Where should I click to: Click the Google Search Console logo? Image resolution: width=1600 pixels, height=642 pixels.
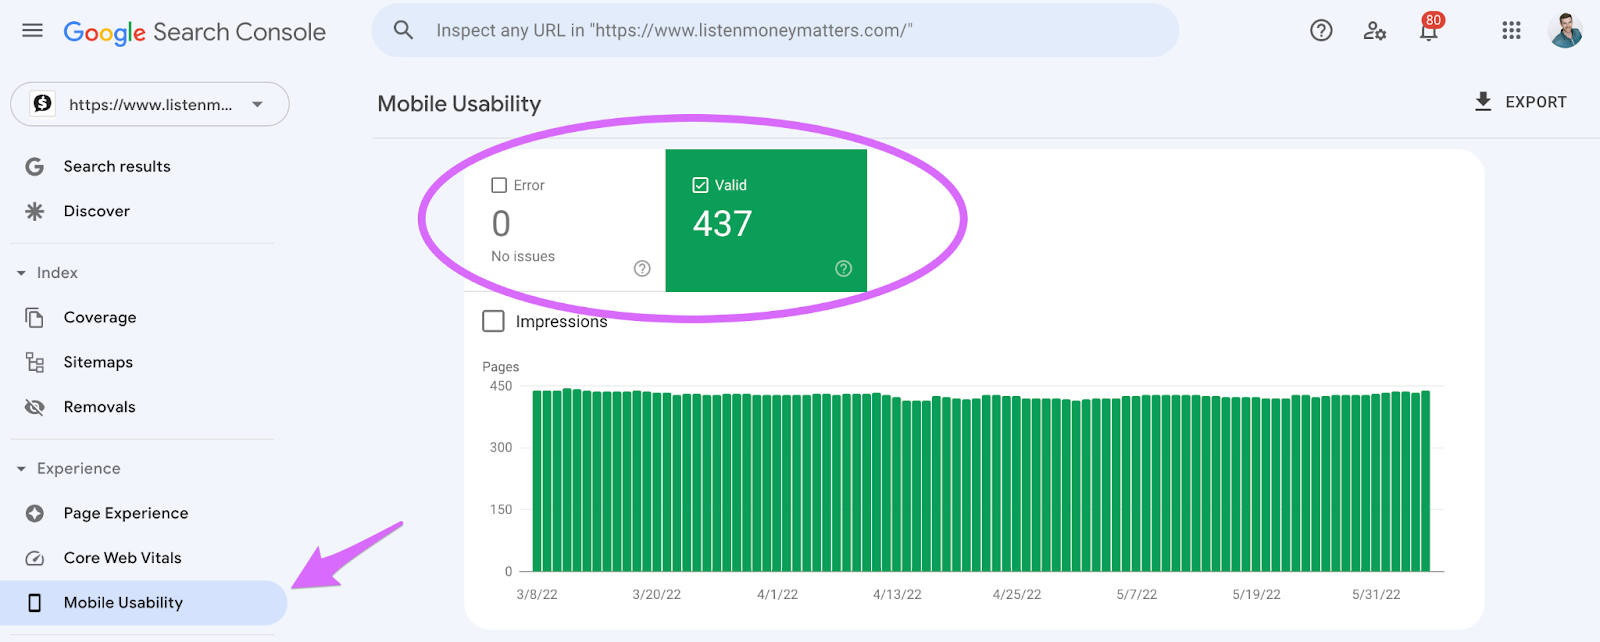click(x=194, y=32)
